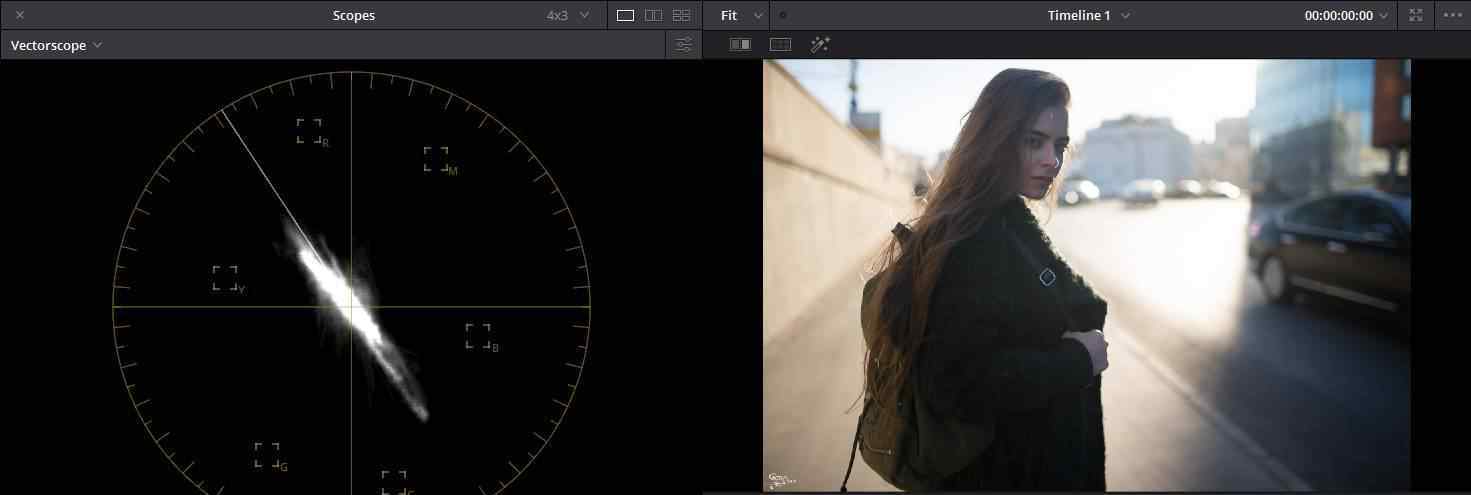Open the Vectorscope scope type dropdown

pos(56,45)
